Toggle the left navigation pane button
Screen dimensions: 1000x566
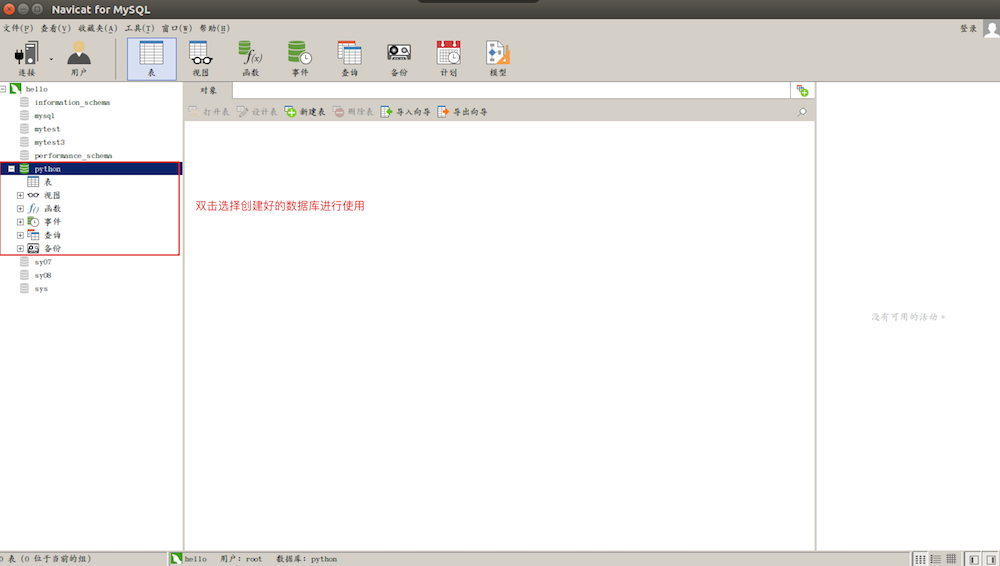click(x=973, y=559)
